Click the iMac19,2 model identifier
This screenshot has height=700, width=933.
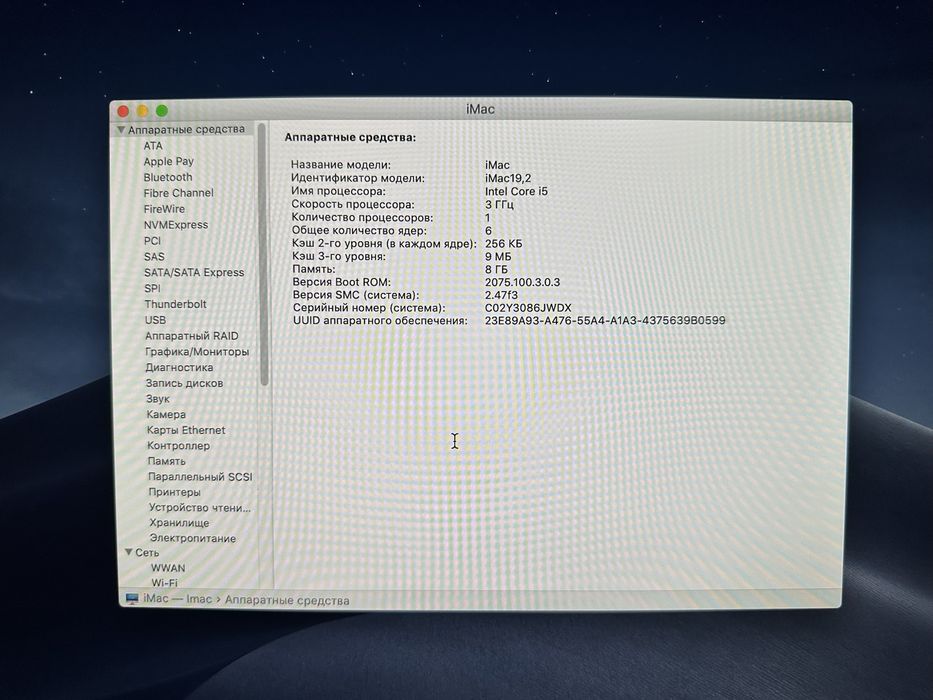508,178
